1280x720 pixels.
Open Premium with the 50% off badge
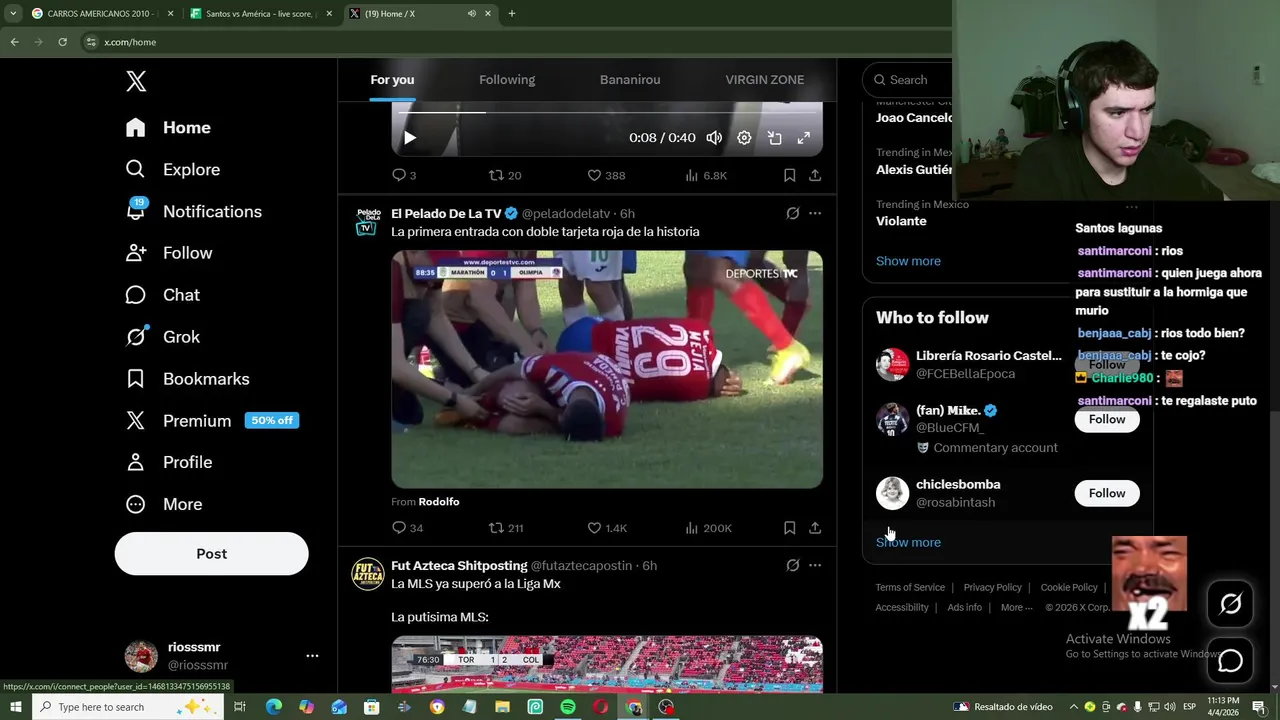tap(212, 421)
